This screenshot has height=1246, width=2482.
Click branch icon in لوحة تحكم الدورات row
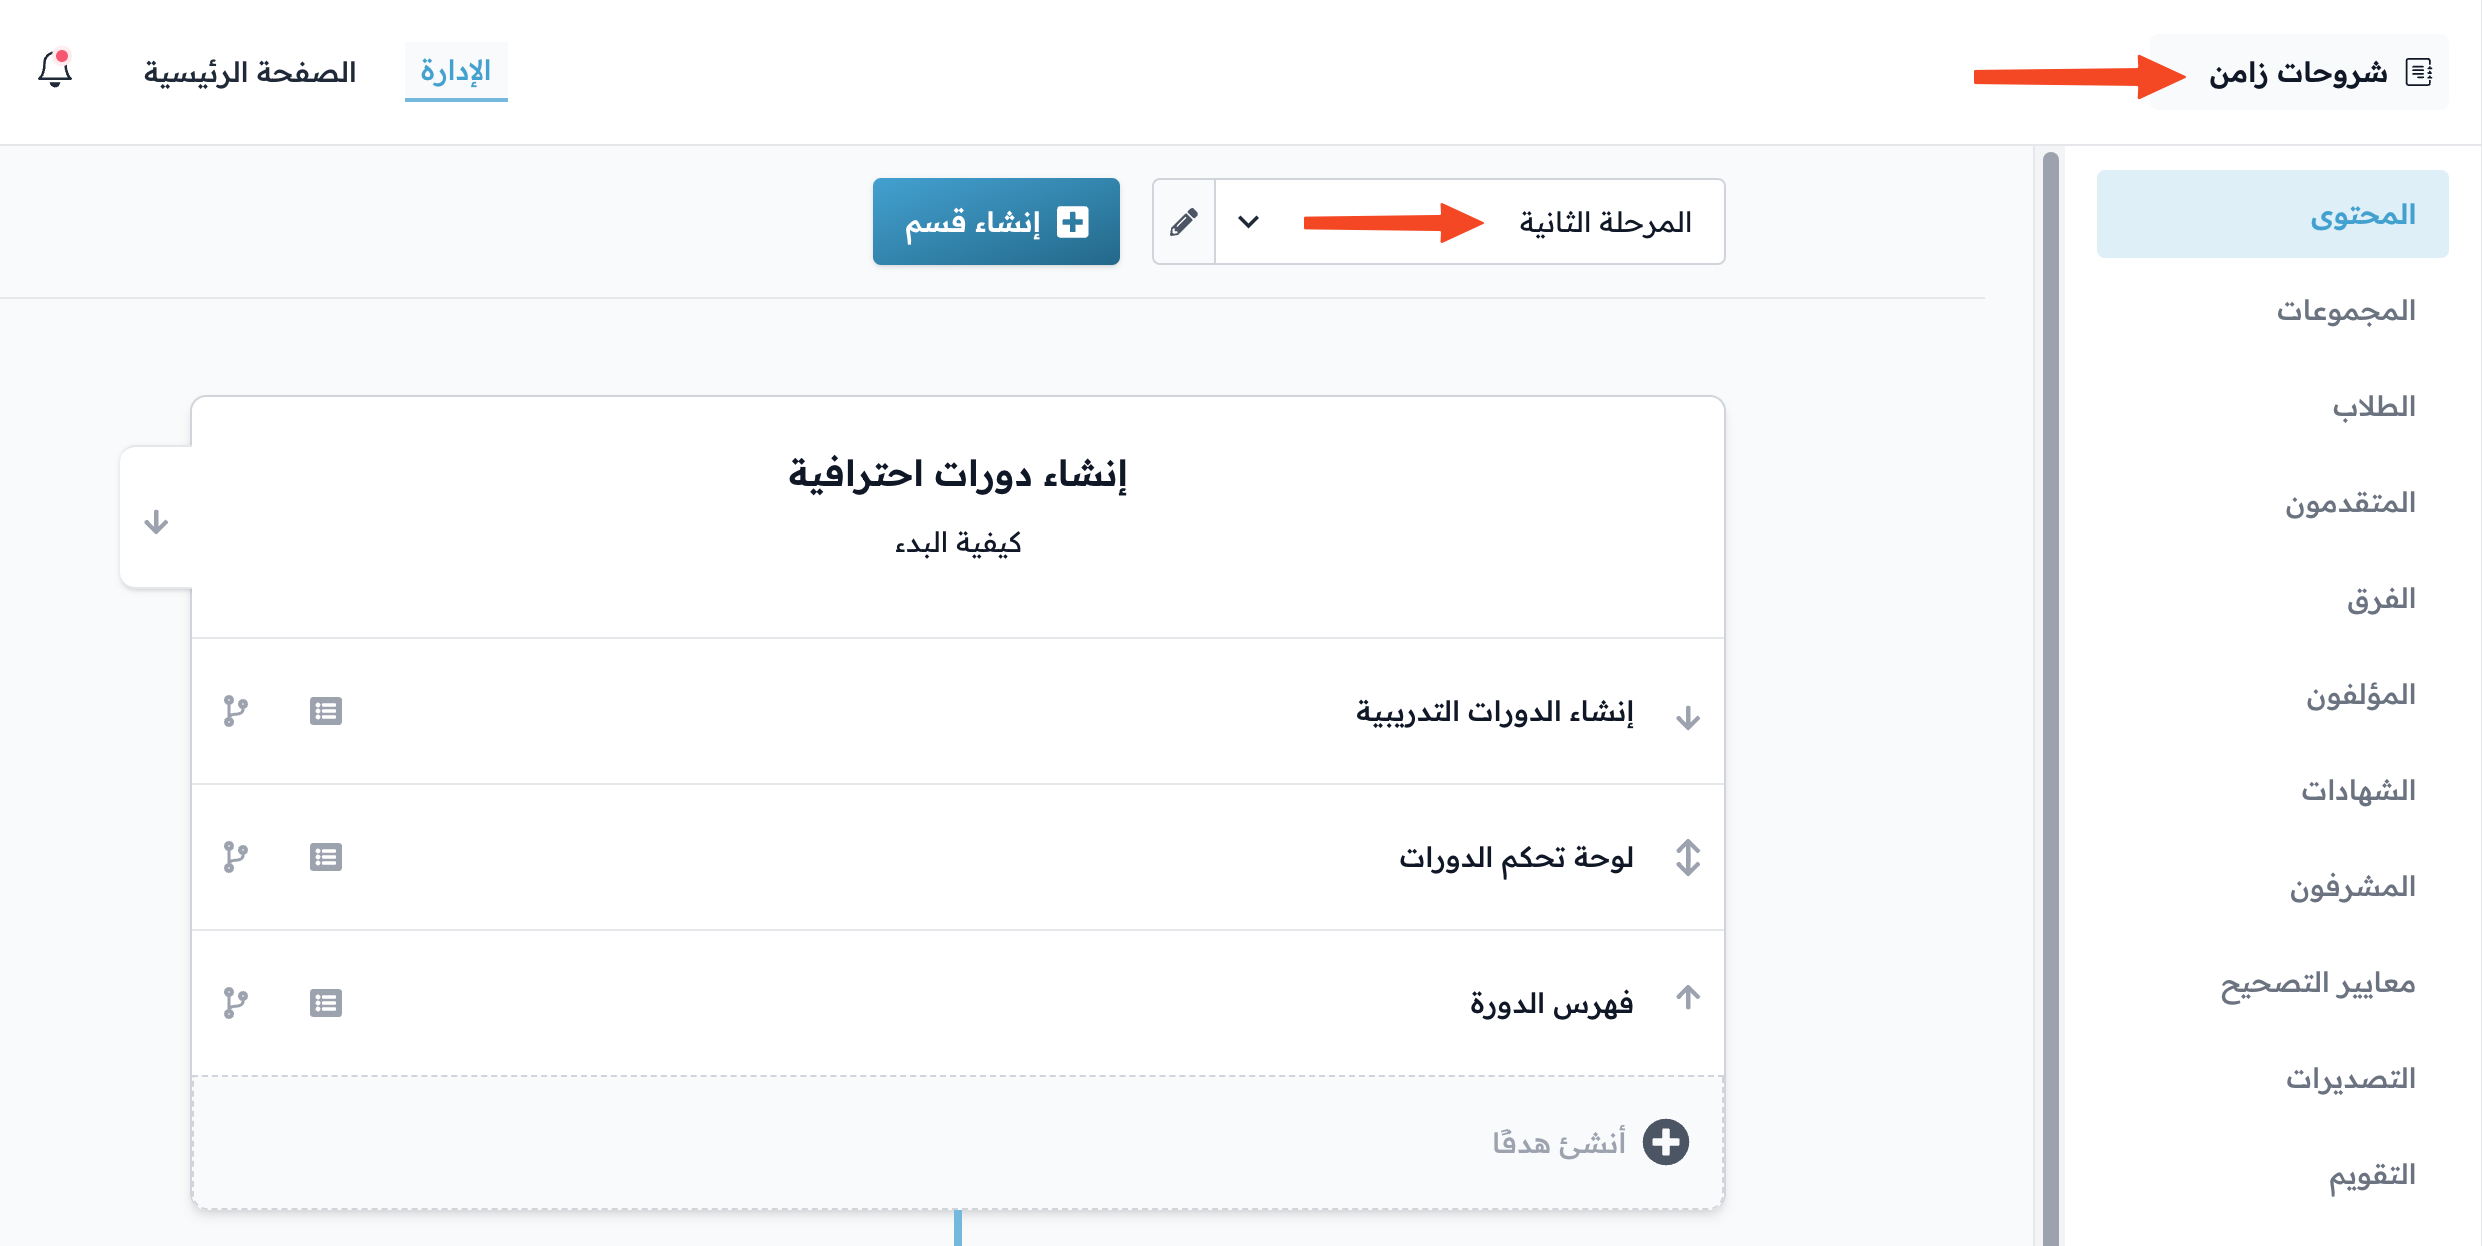click(235, 857)
